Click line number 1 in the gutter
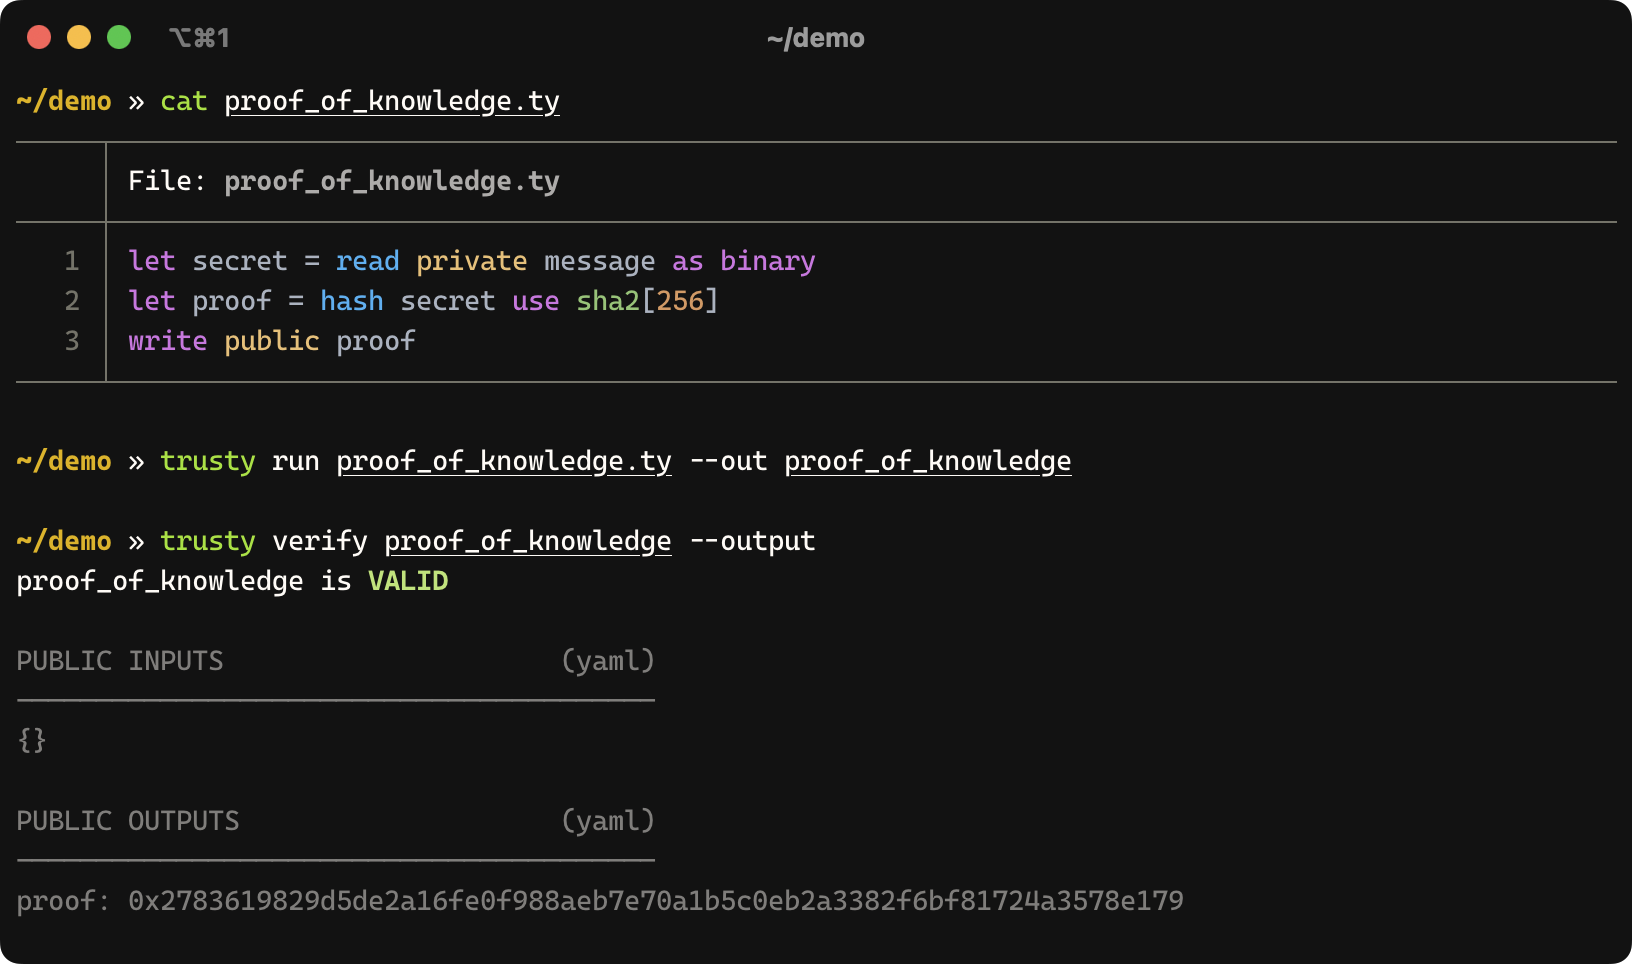 (72, 261)
